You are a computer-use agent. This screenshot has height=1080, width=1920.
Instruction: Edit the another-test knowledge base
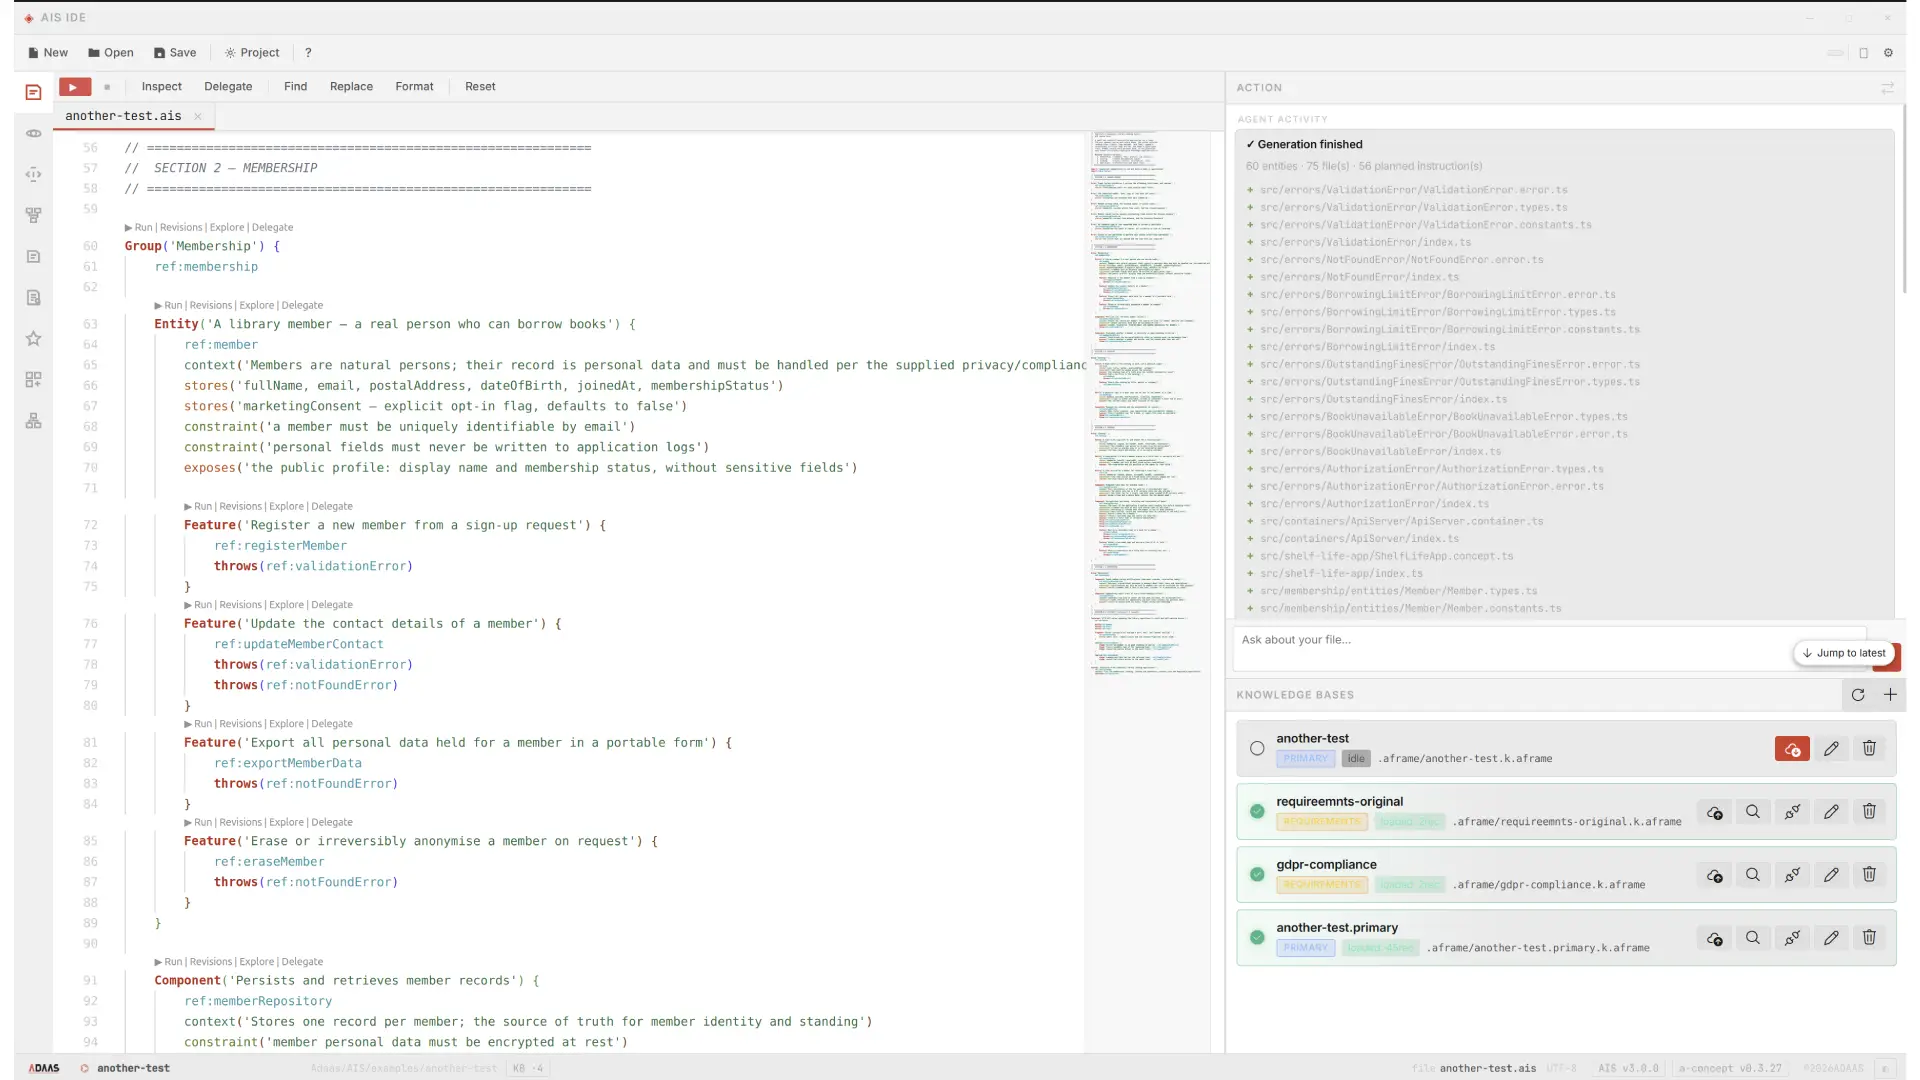1831,749
